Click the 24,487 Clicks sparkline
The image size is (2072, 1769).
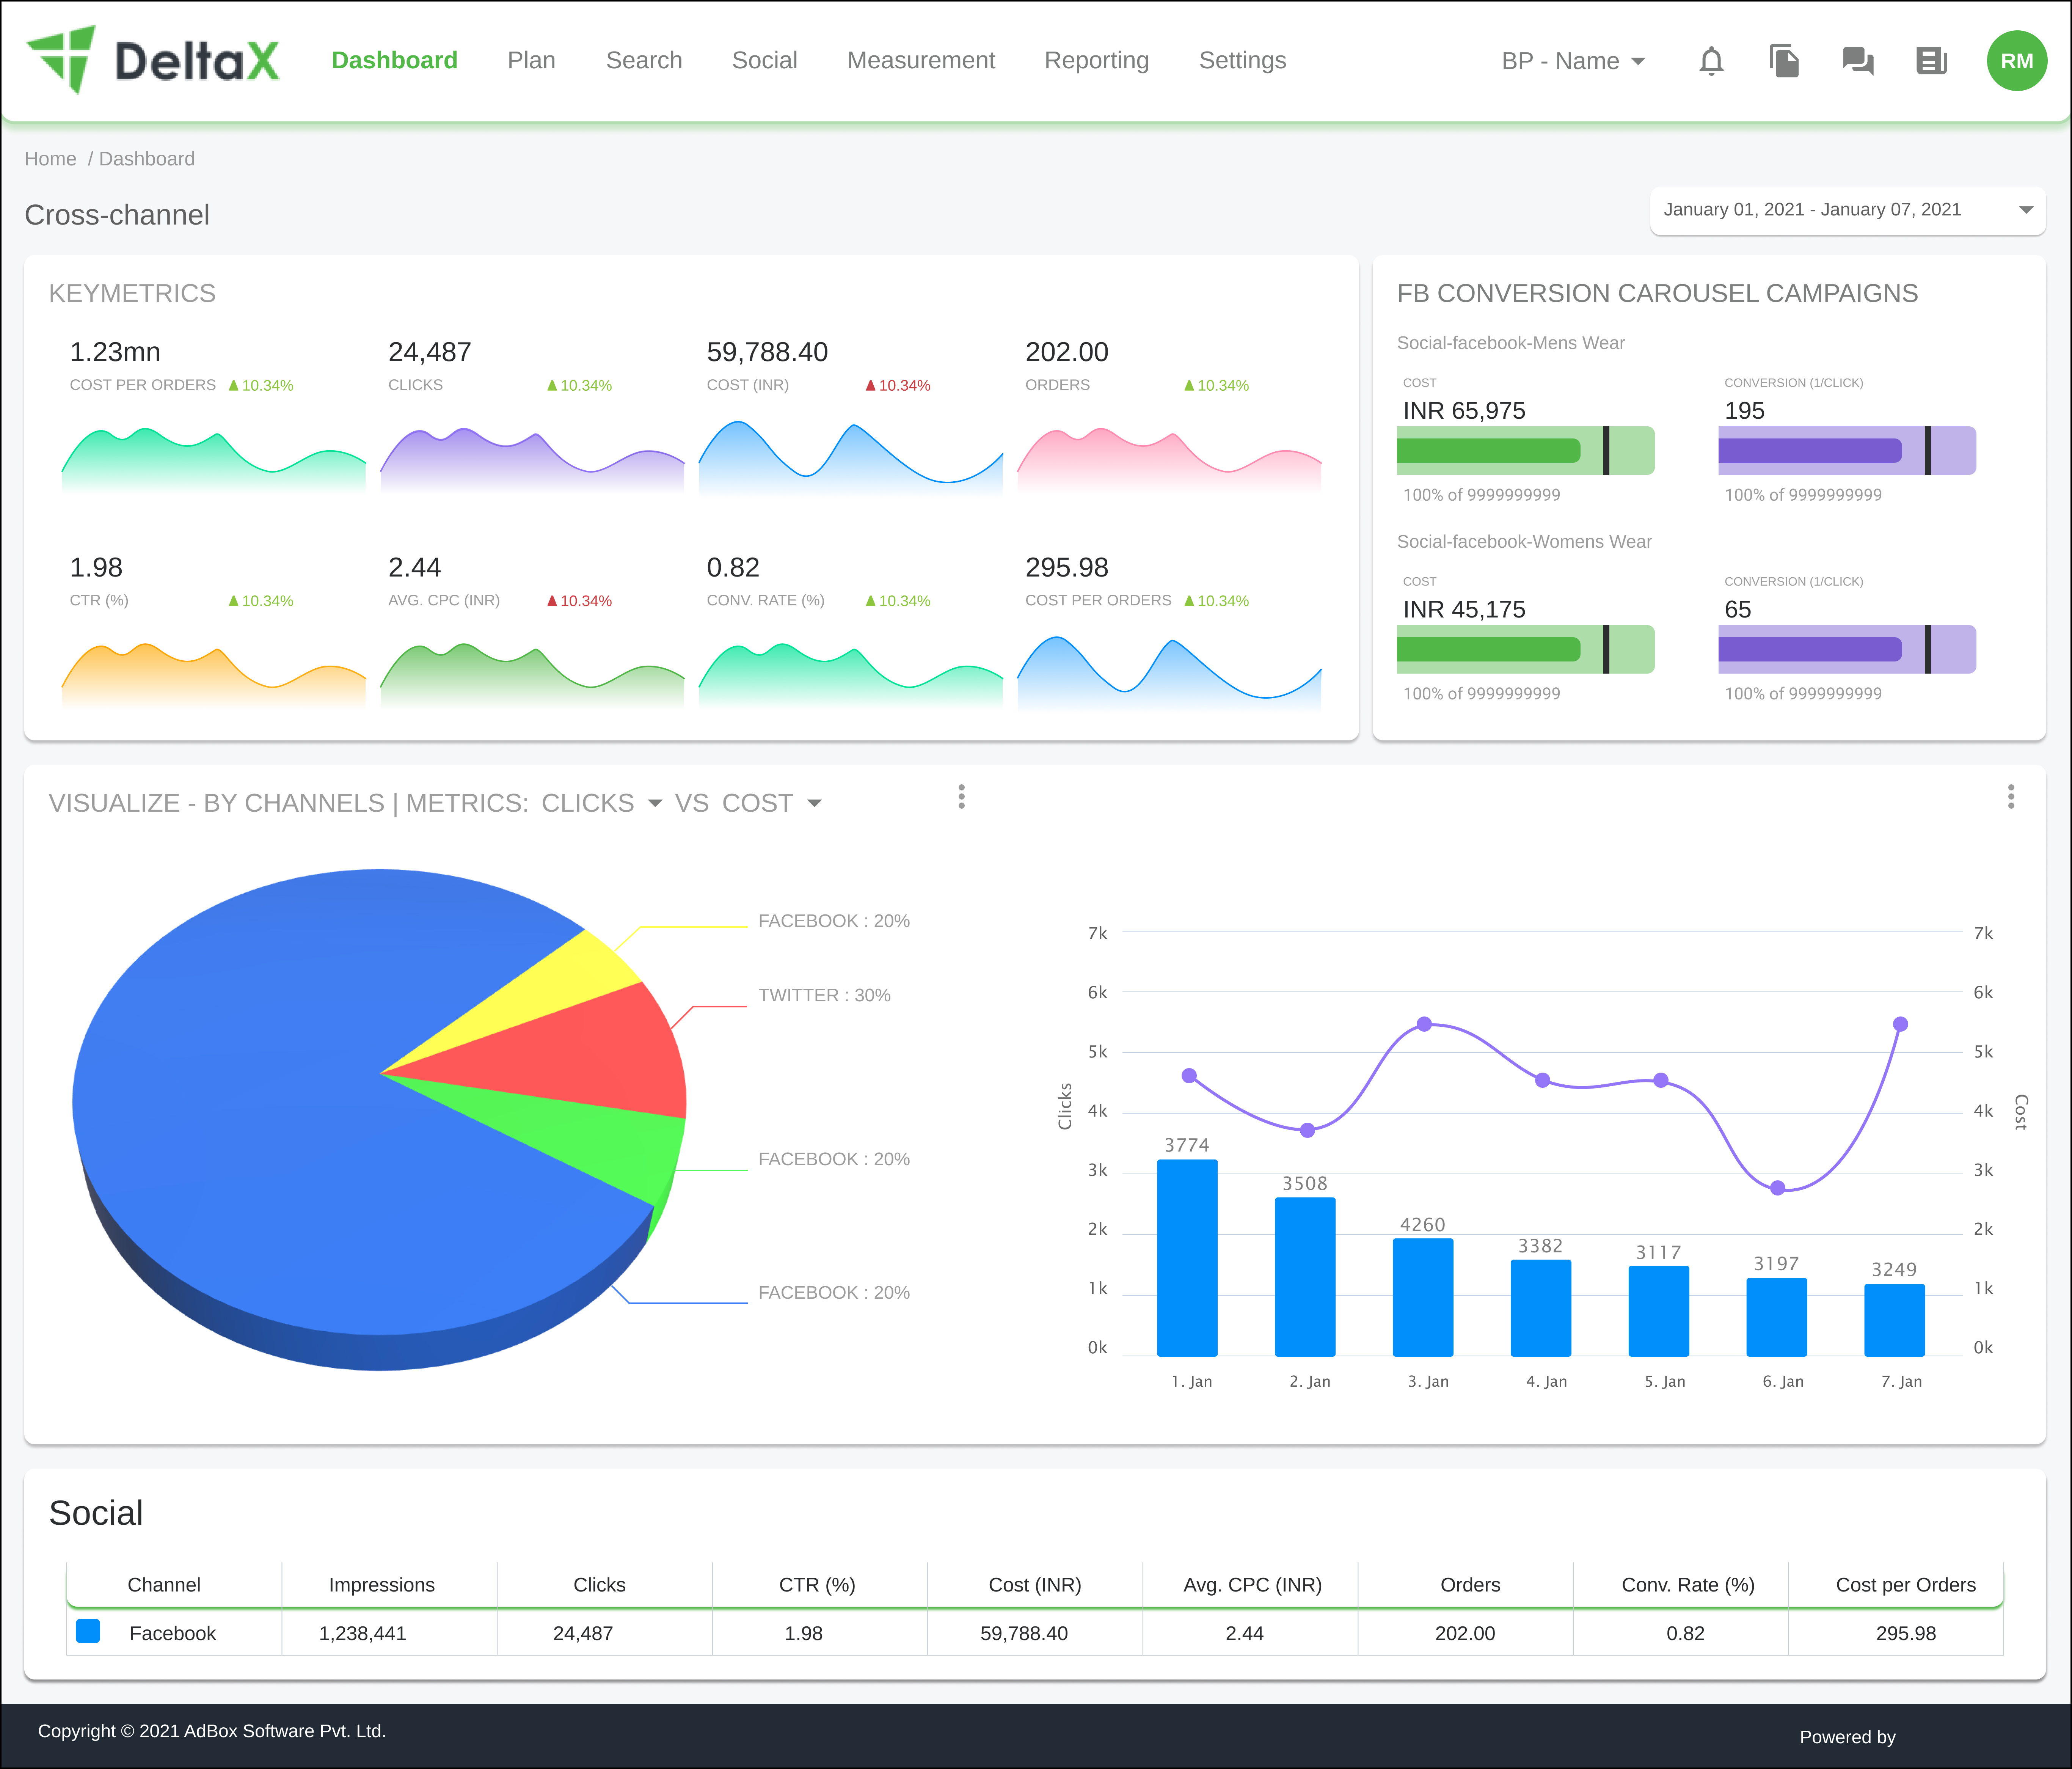tap(532, 460)
